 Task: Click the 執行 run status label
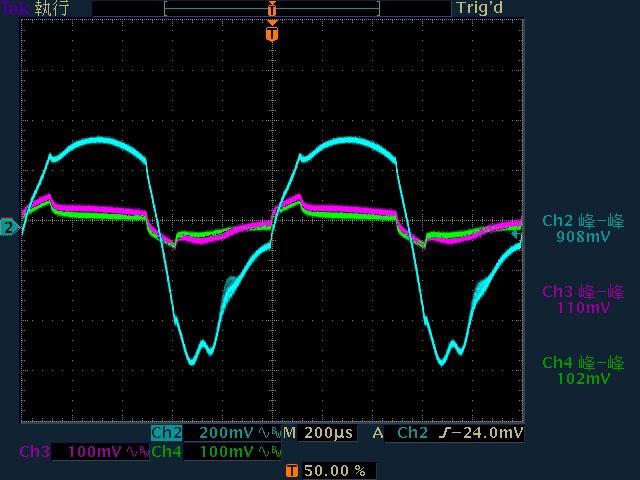pos(54,8)
